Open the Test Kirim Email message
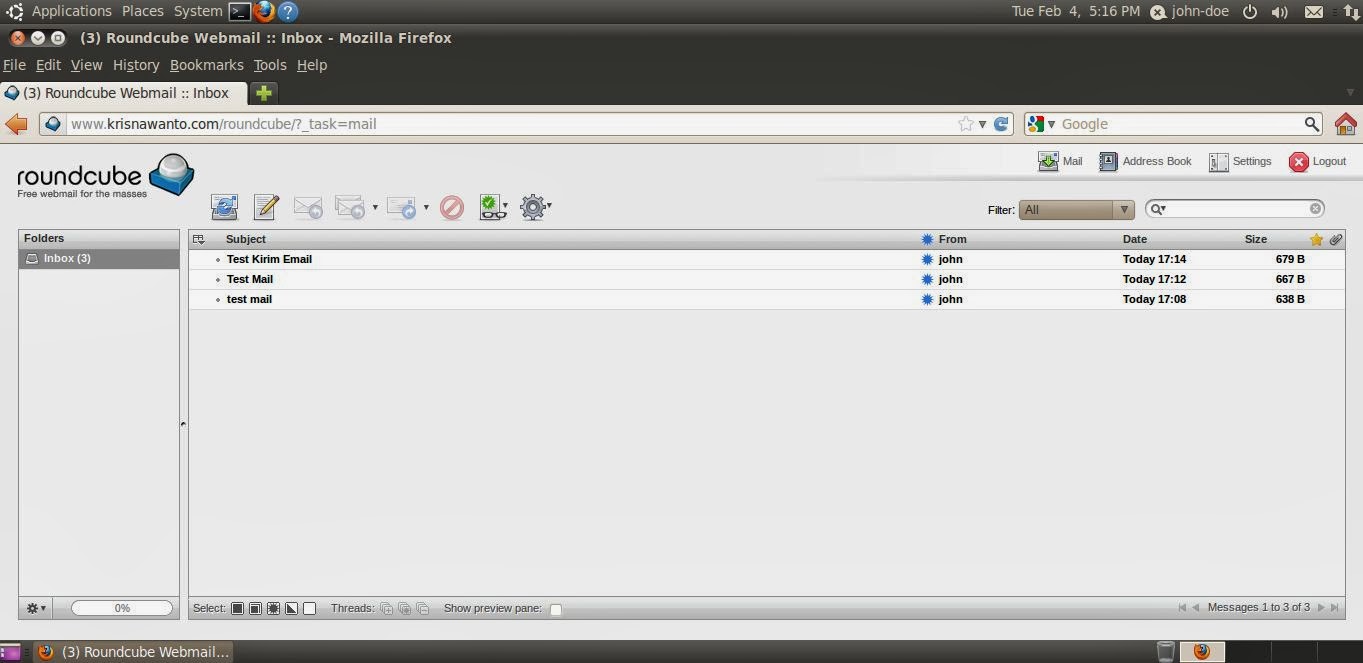1363x663 pixels. [269, 259]
